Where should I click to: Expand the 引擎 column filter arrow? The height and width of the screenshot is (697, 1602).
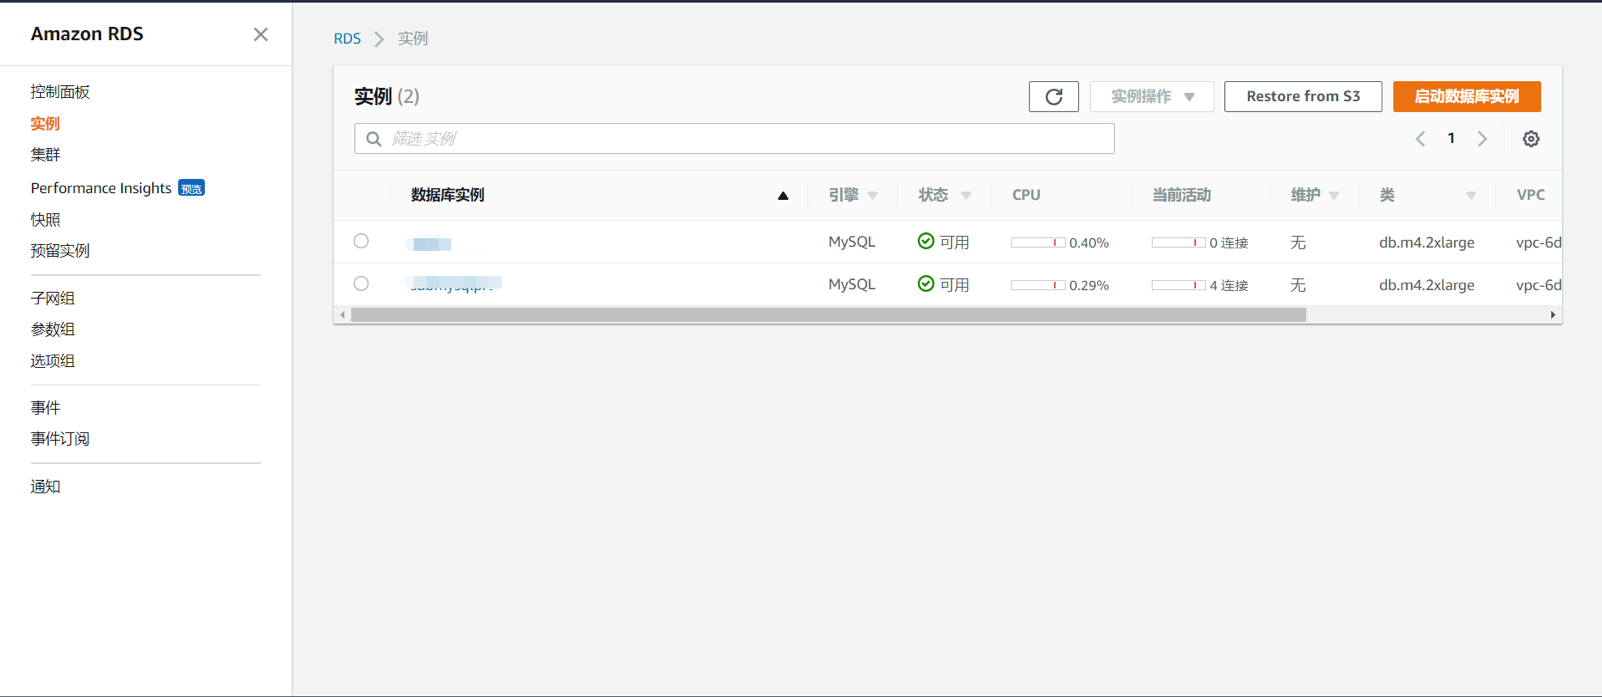[x=873, y=196]
